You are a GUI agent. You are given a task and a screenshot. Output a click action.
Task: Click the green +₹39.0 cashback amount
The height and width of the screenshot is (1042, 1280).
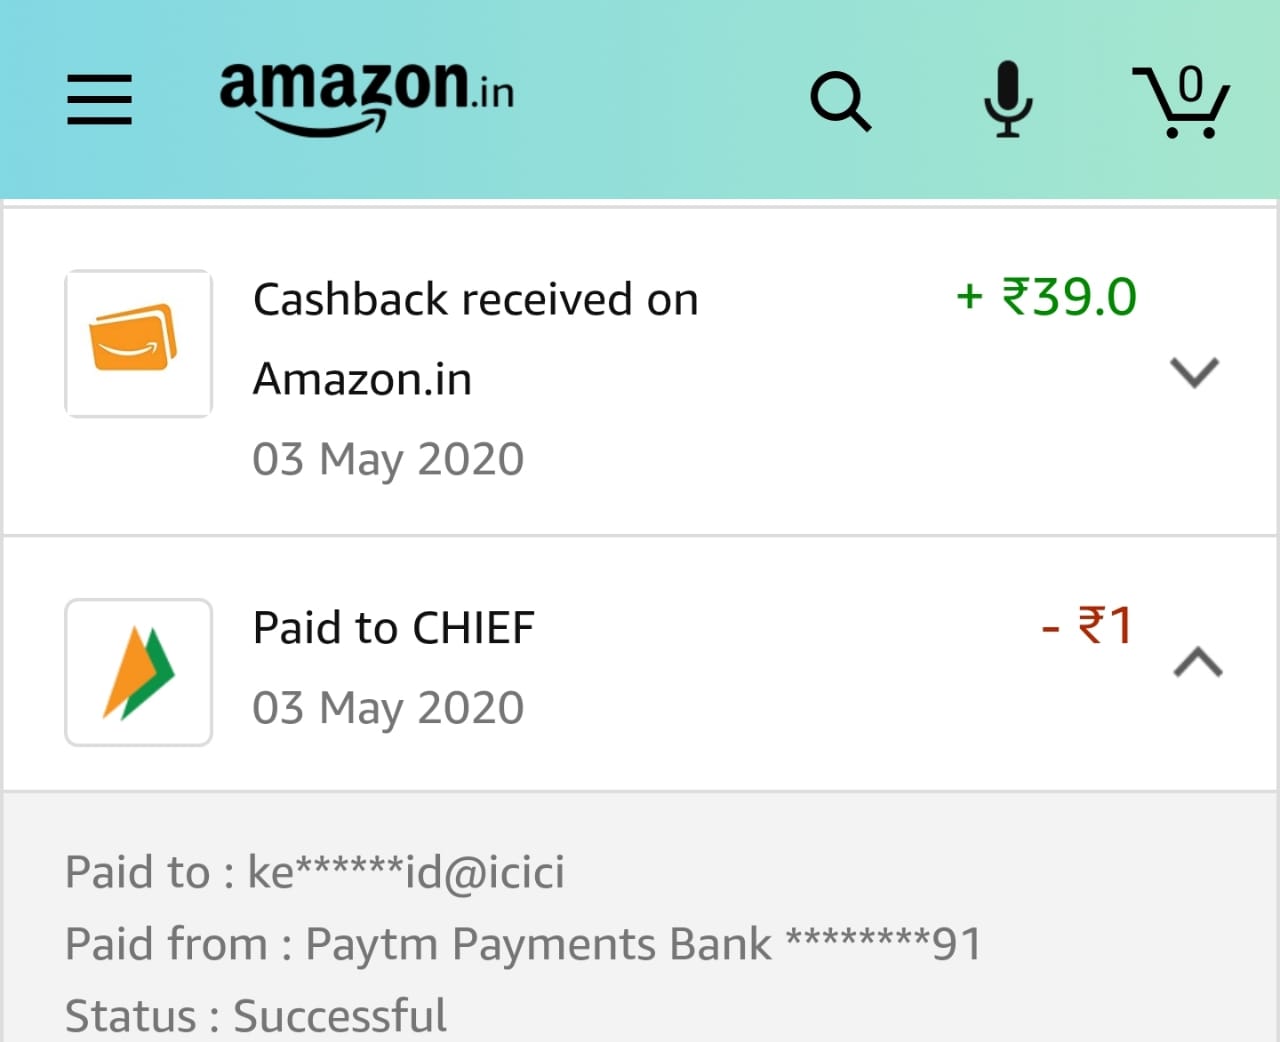pos(1046,297)
